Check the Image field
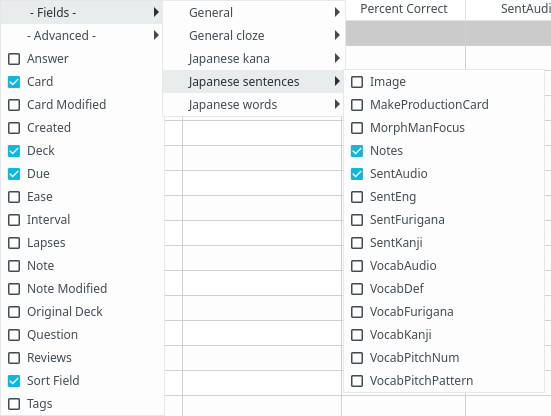Viewport: 551px width, 416px height. tap(357, 82)
